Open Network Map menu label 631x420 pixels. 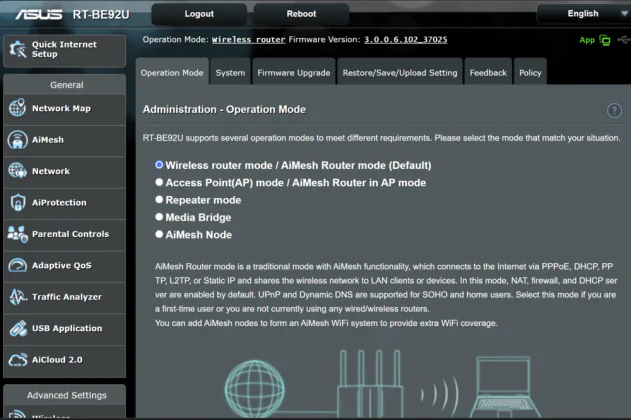(61, 108)
